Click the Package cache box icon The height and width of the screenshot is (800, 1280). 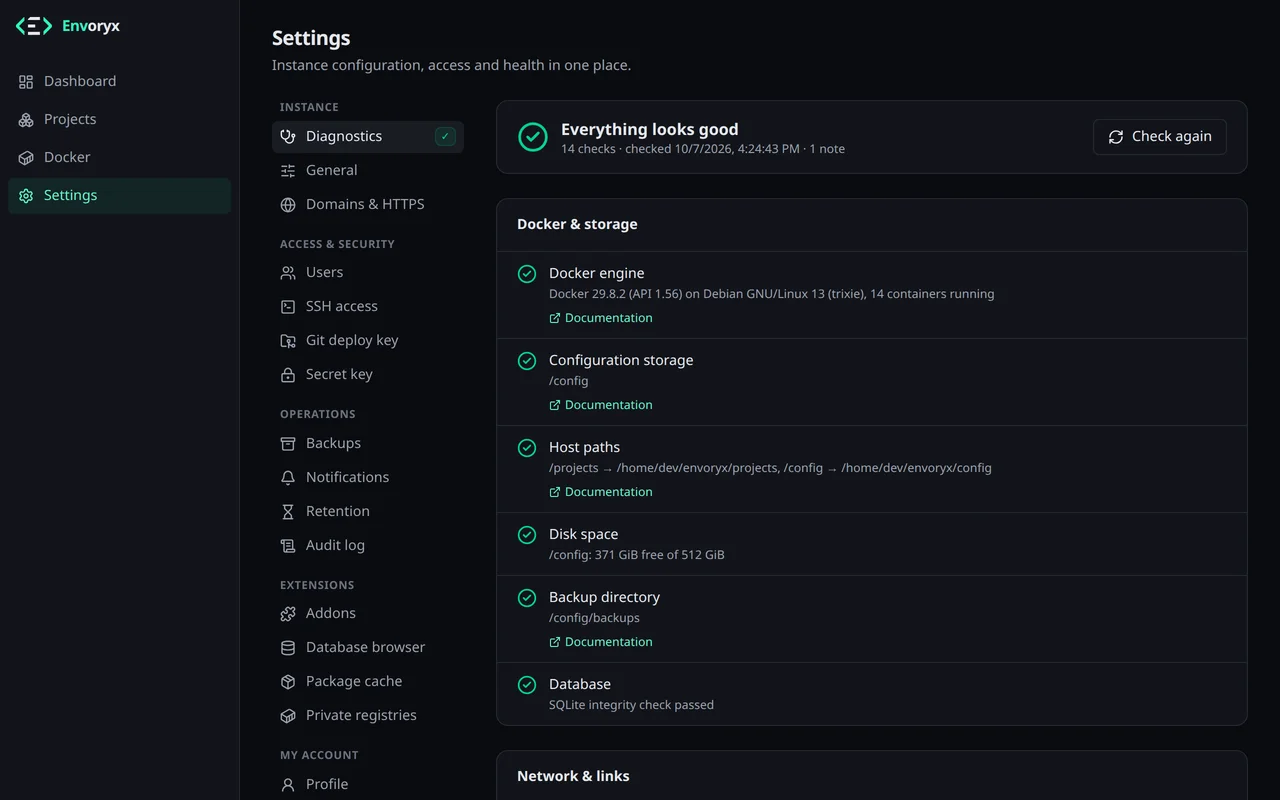pos(288,682)
